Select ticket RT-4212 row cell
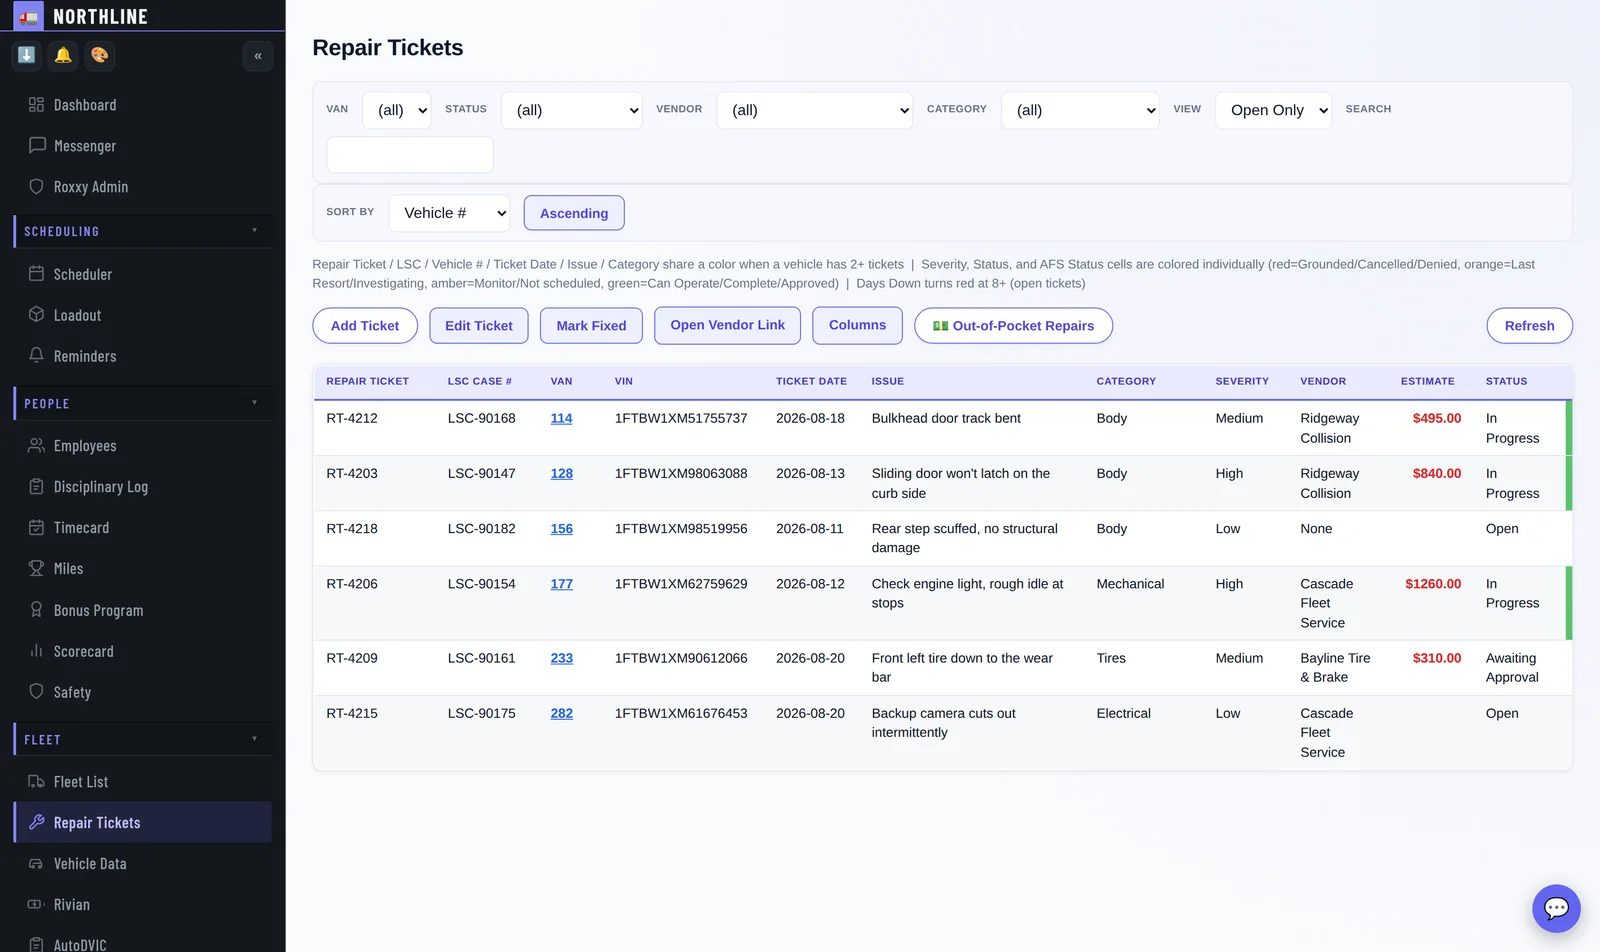 pyautogui.click(x=352, y=418)
